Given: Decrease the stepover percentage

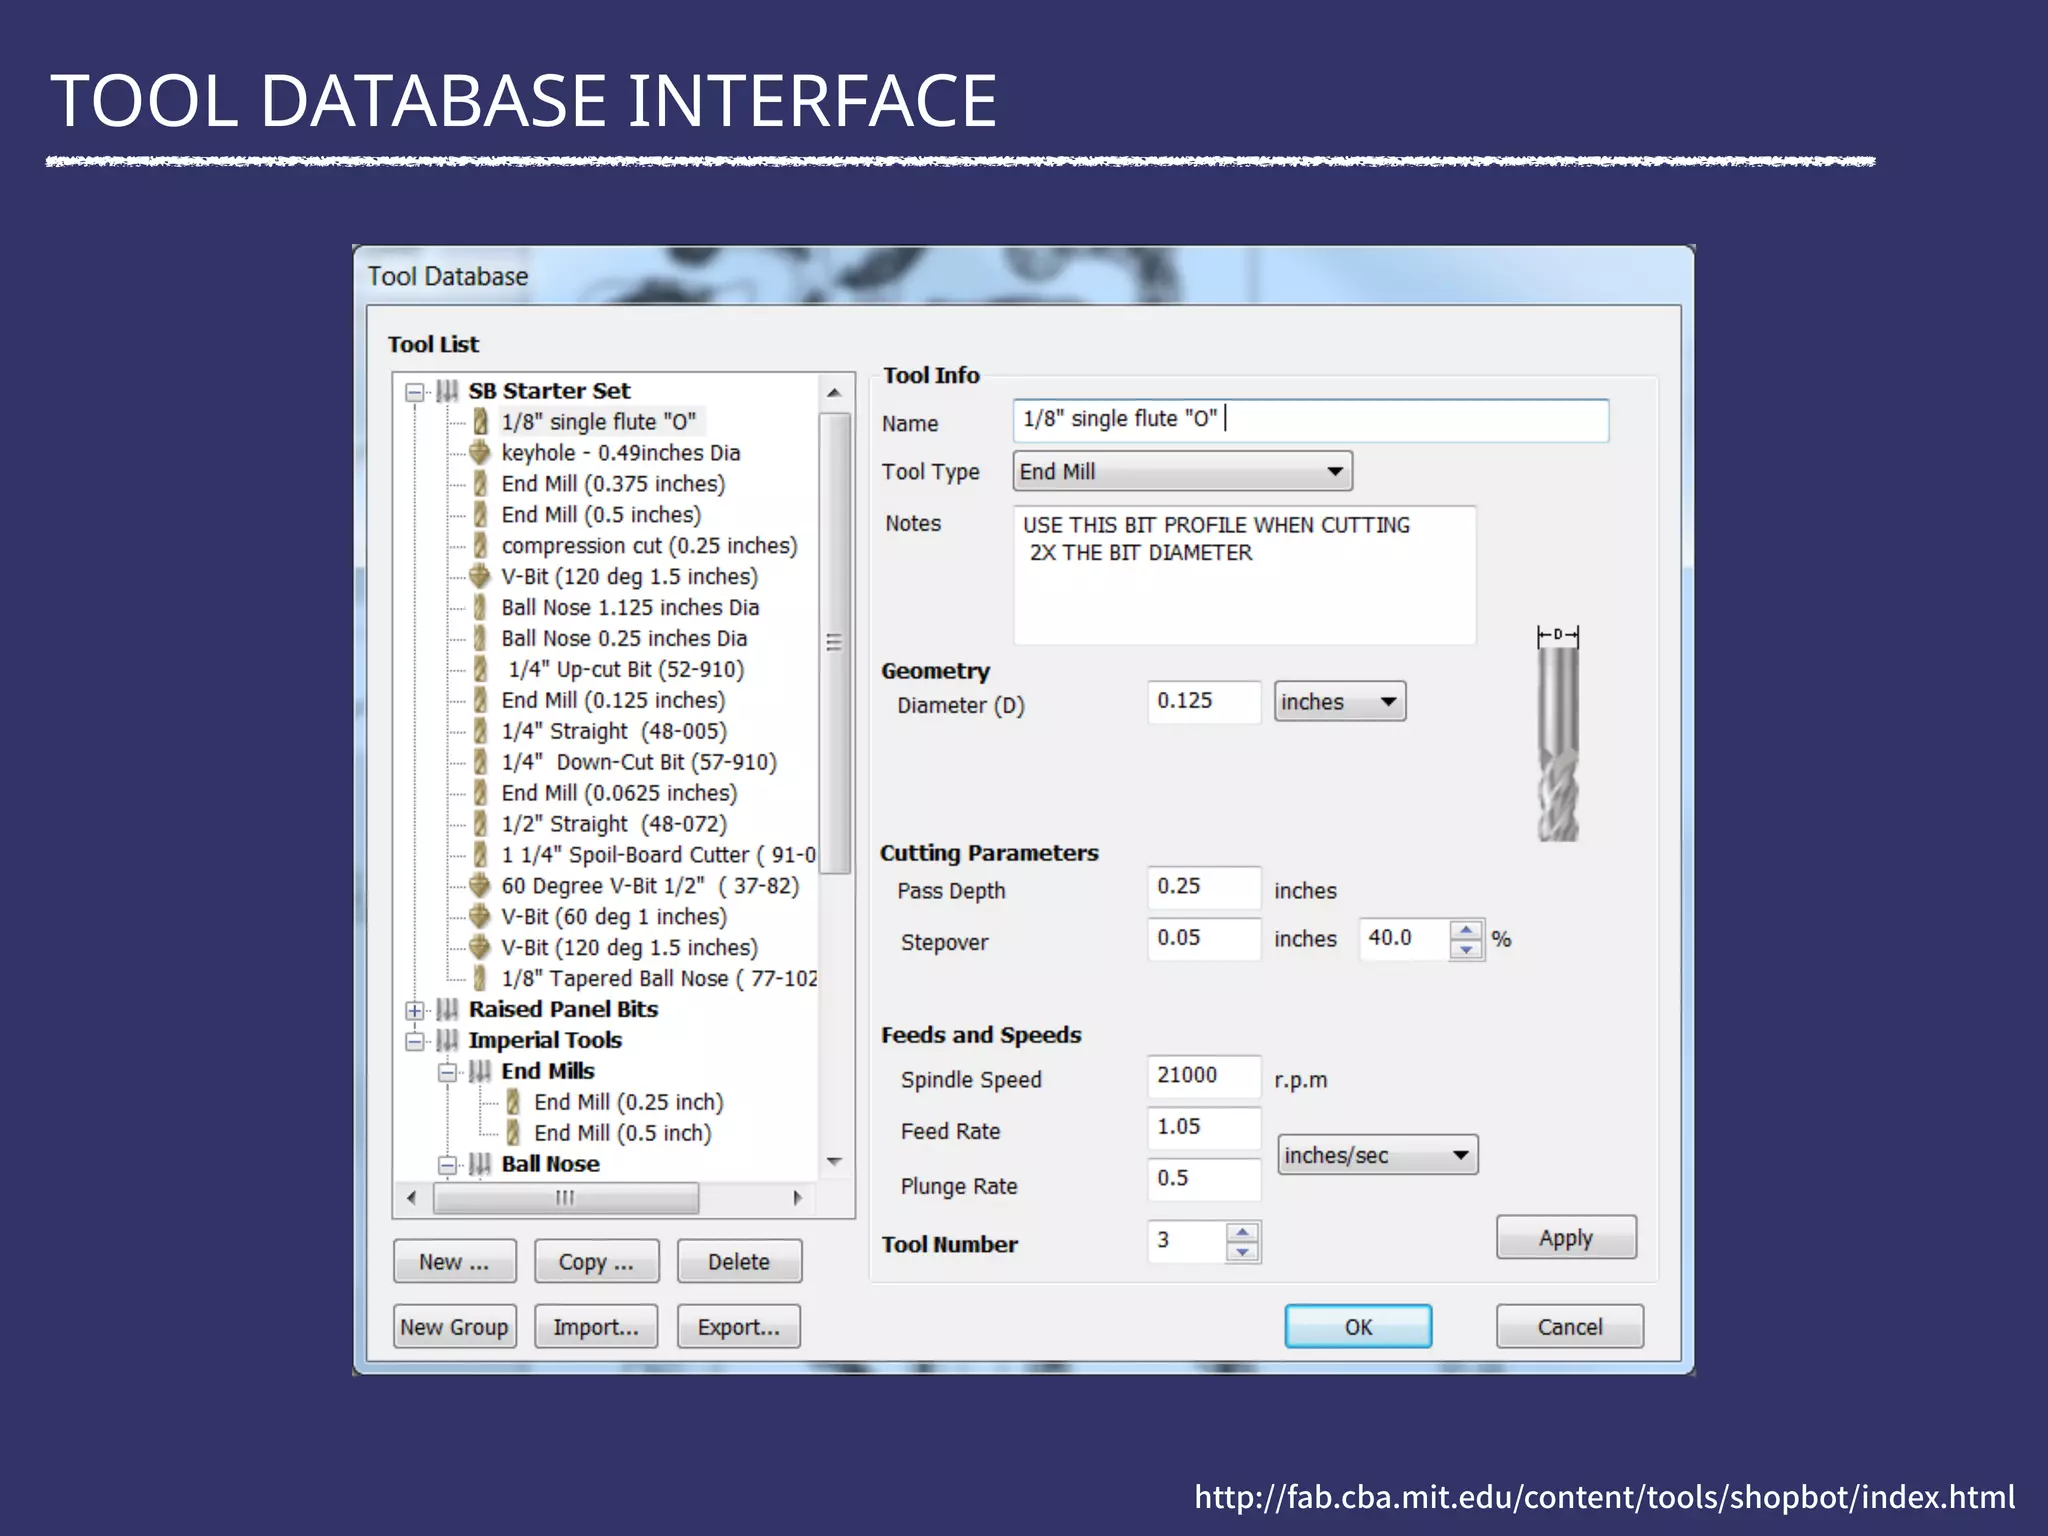Looking at the screenshot, I should (1466, 949).
